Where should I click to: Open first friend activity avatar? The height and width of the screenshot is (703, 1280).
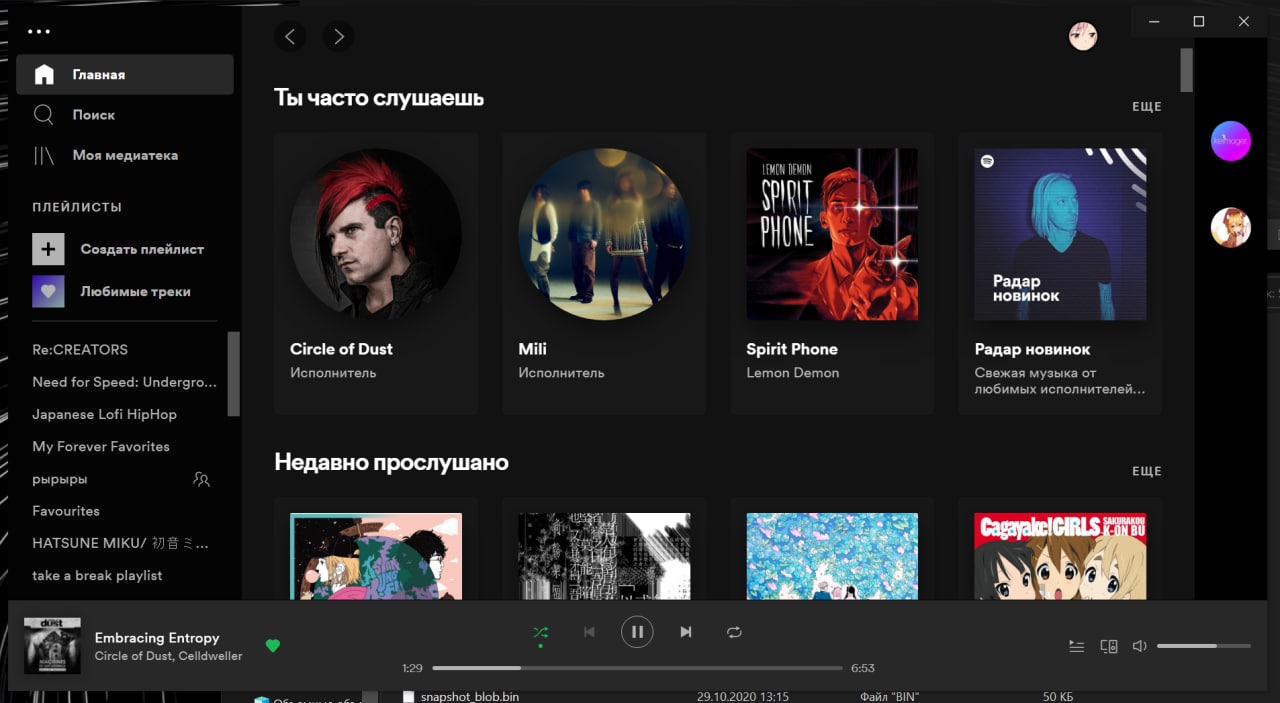click(x=1231, y=141)
